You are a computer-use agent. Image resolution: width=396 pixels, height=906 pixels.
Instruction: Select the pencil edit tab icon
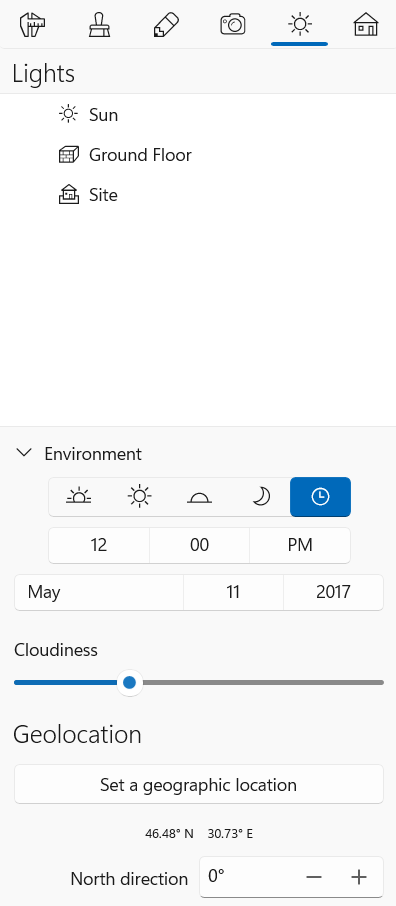point(166,25)
